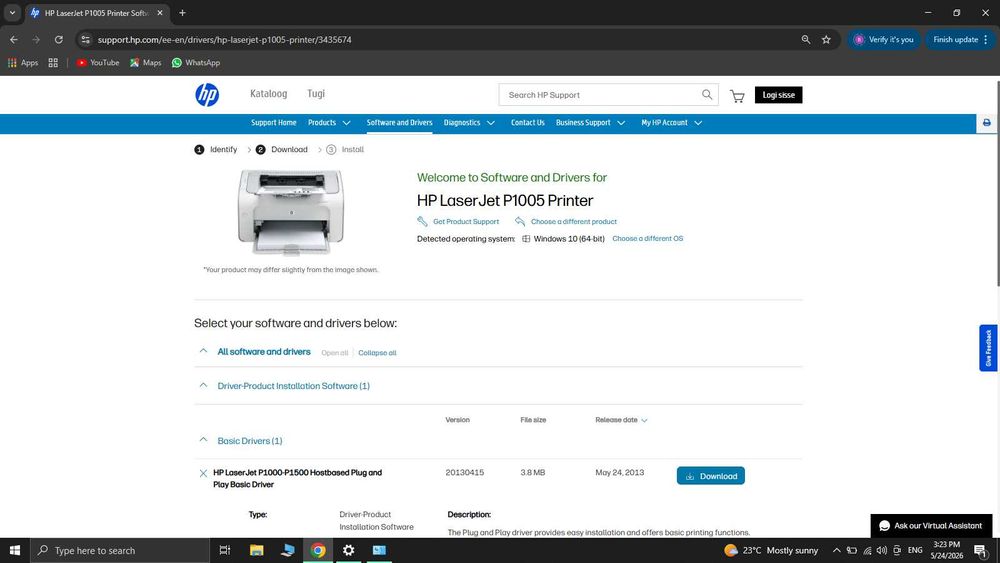This screenshot has width=1000, height=563.
Task: Click the browser address bar URL
Action: click(224, 40)
